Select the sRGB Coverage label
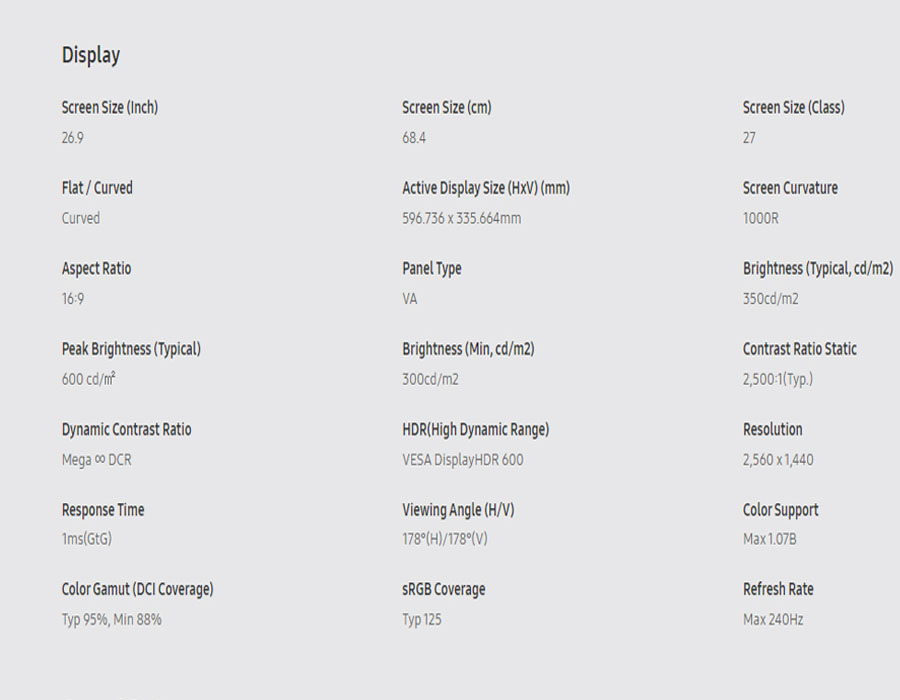 tap(443, 589)
